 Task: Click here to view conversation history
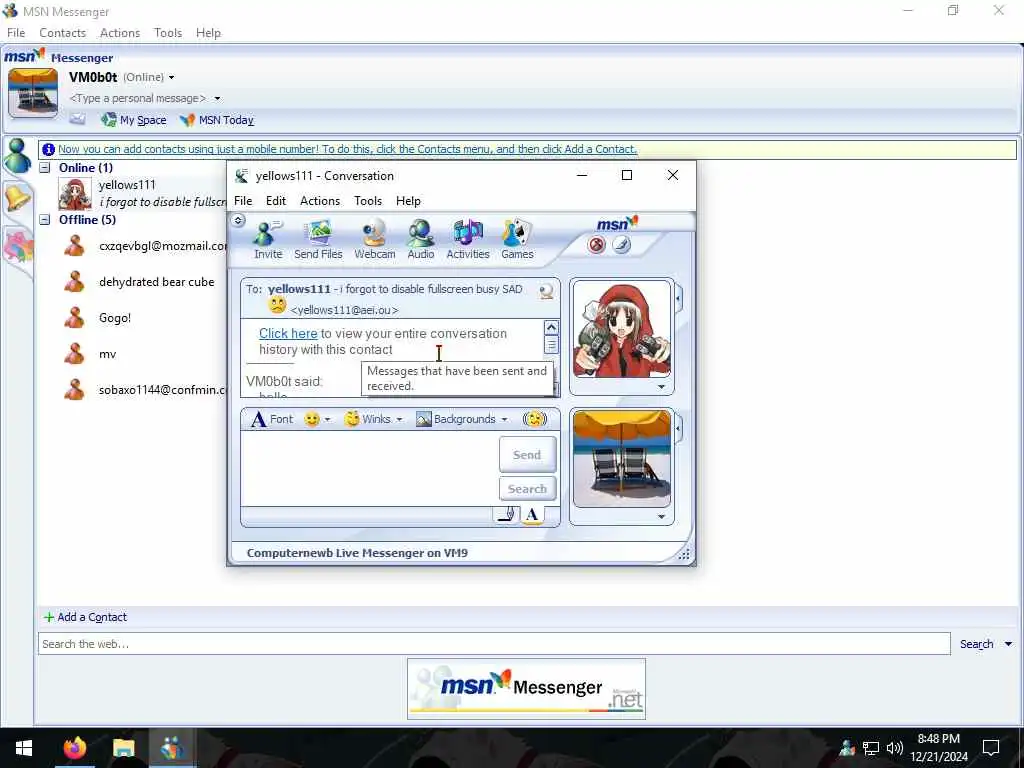click(x=288, y=334)
